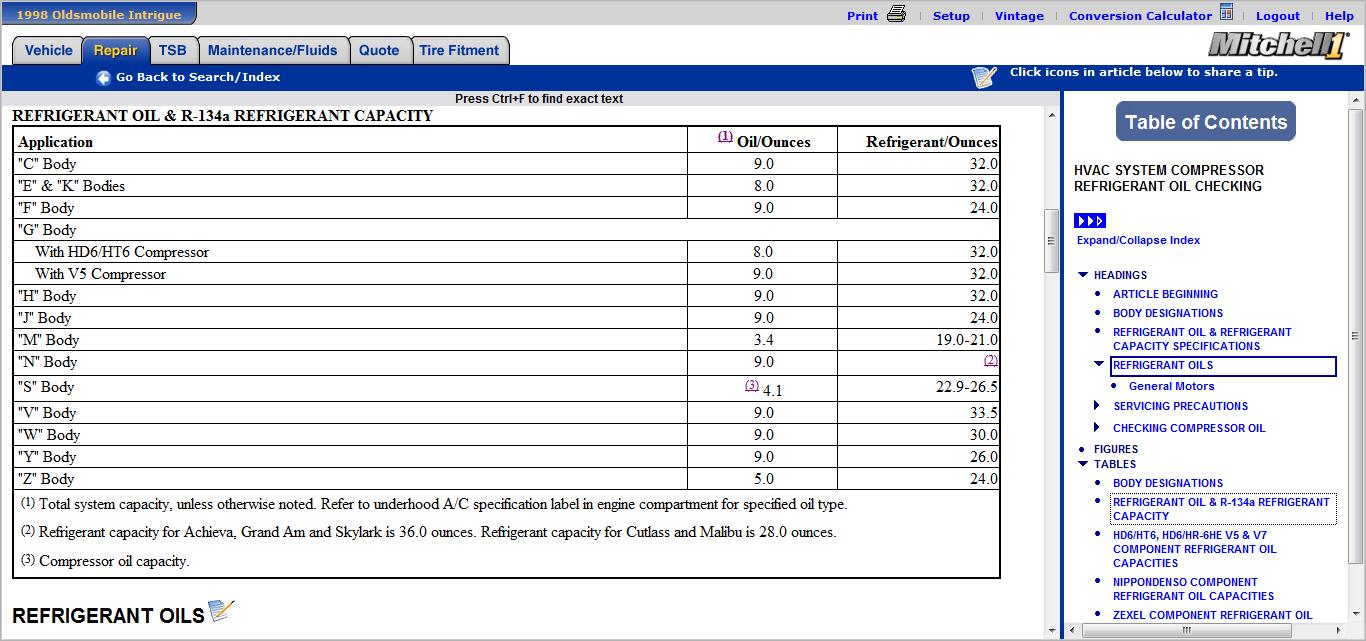Open the Conversion Calculator link

[x=1140, y=16]
